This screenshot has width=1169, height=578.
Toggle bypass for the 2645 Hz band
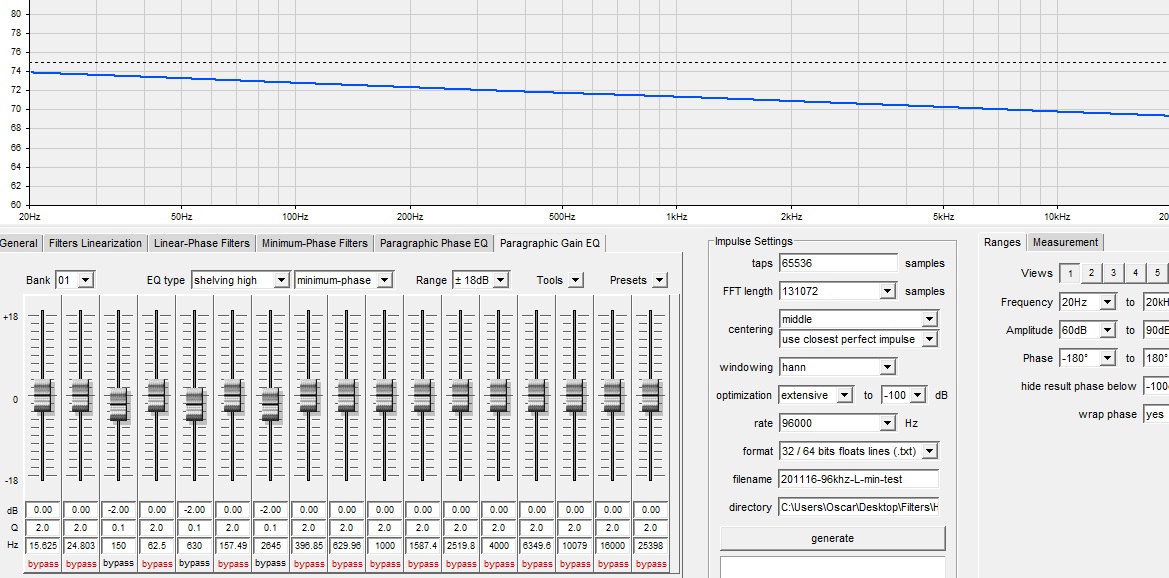coord(270,564)
